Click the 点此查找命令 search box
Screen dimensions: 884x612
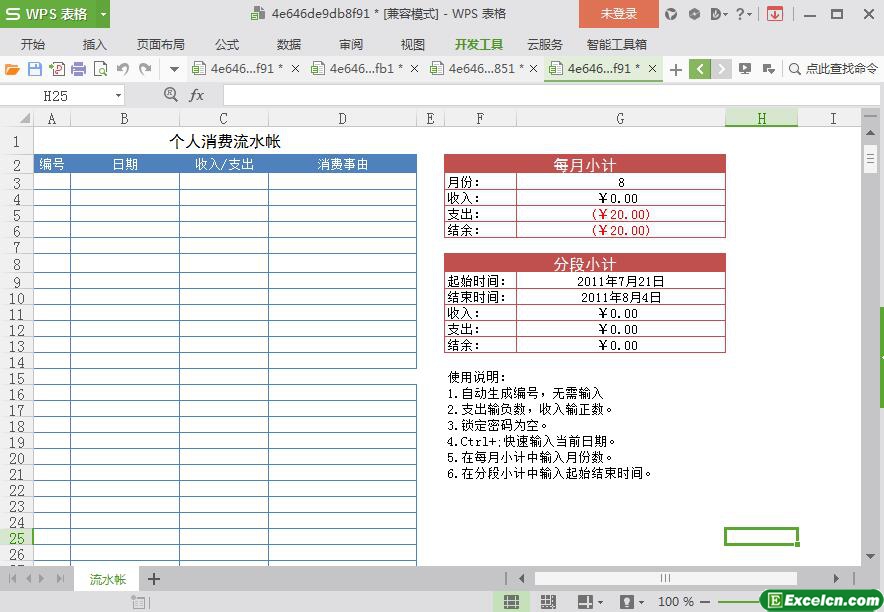click(832, 69)
